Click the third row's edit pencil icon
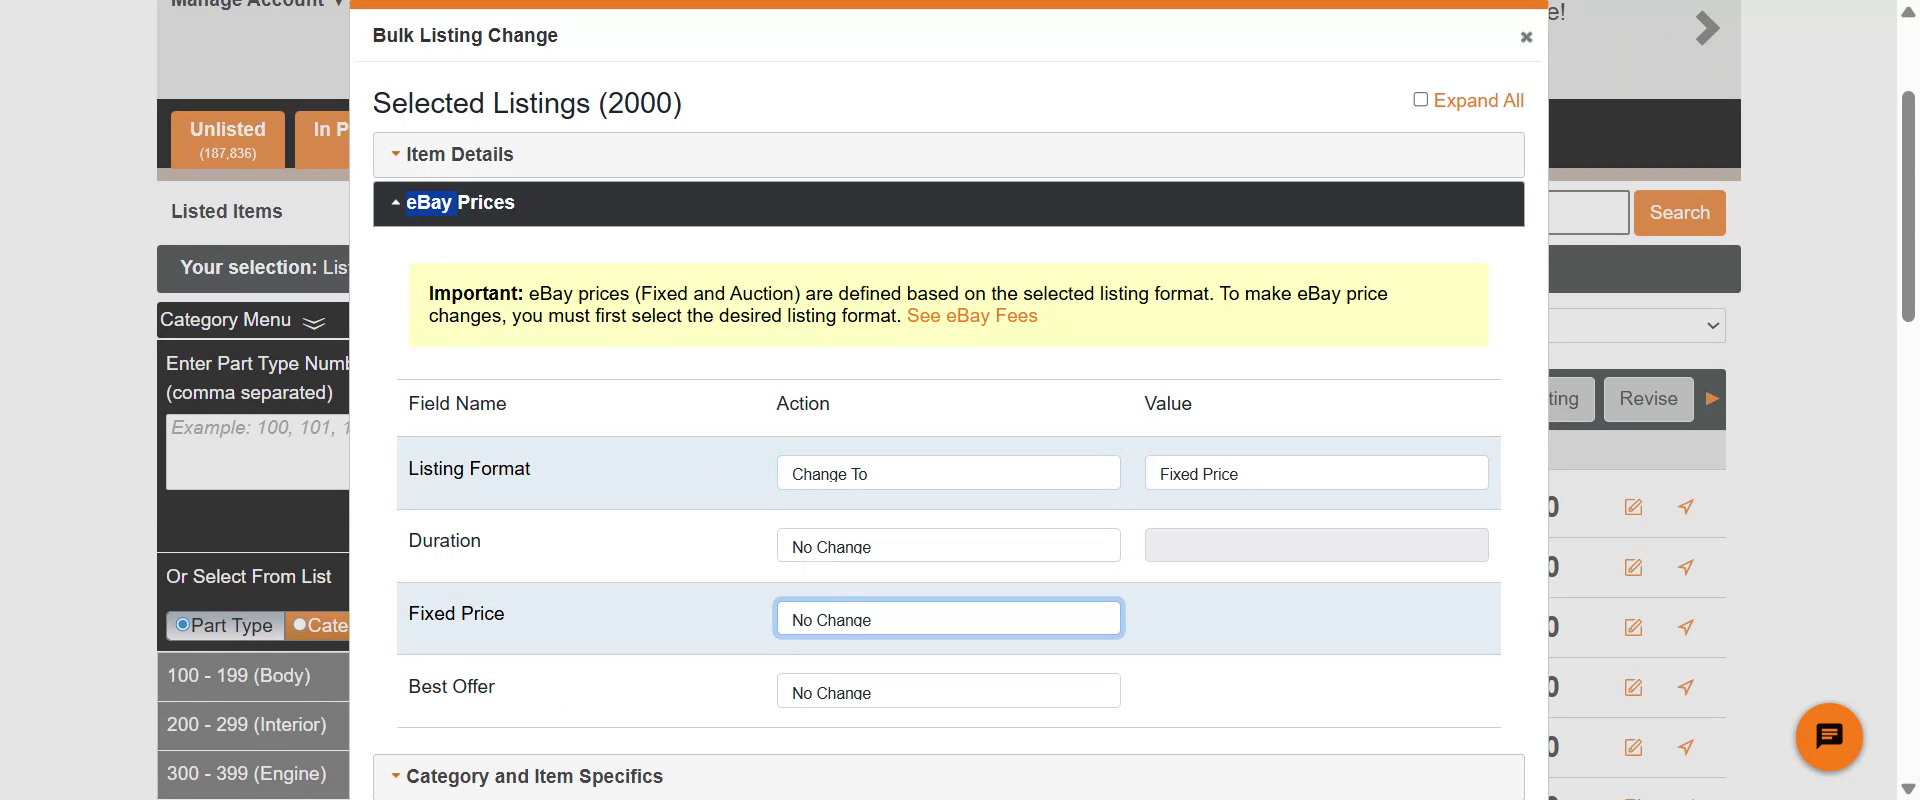The width and height of the screenshot is (1920, 800). pyautogui.click(x=1633, y=627)
